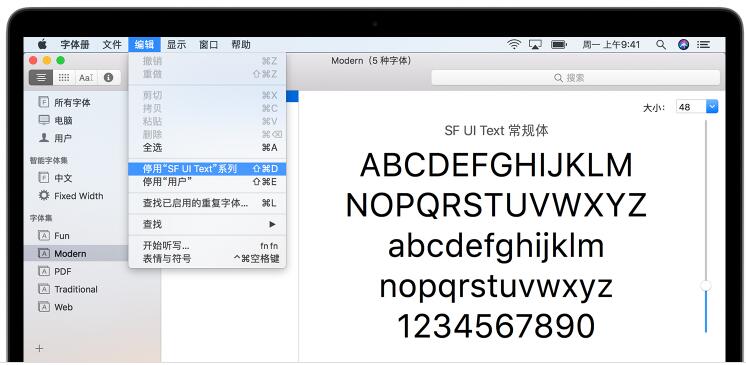Image resolution: width=746 pixels, height=365 pixels.
Task: Choose 查找已启用的重复字体 menu item
Action: pos(207,203)
